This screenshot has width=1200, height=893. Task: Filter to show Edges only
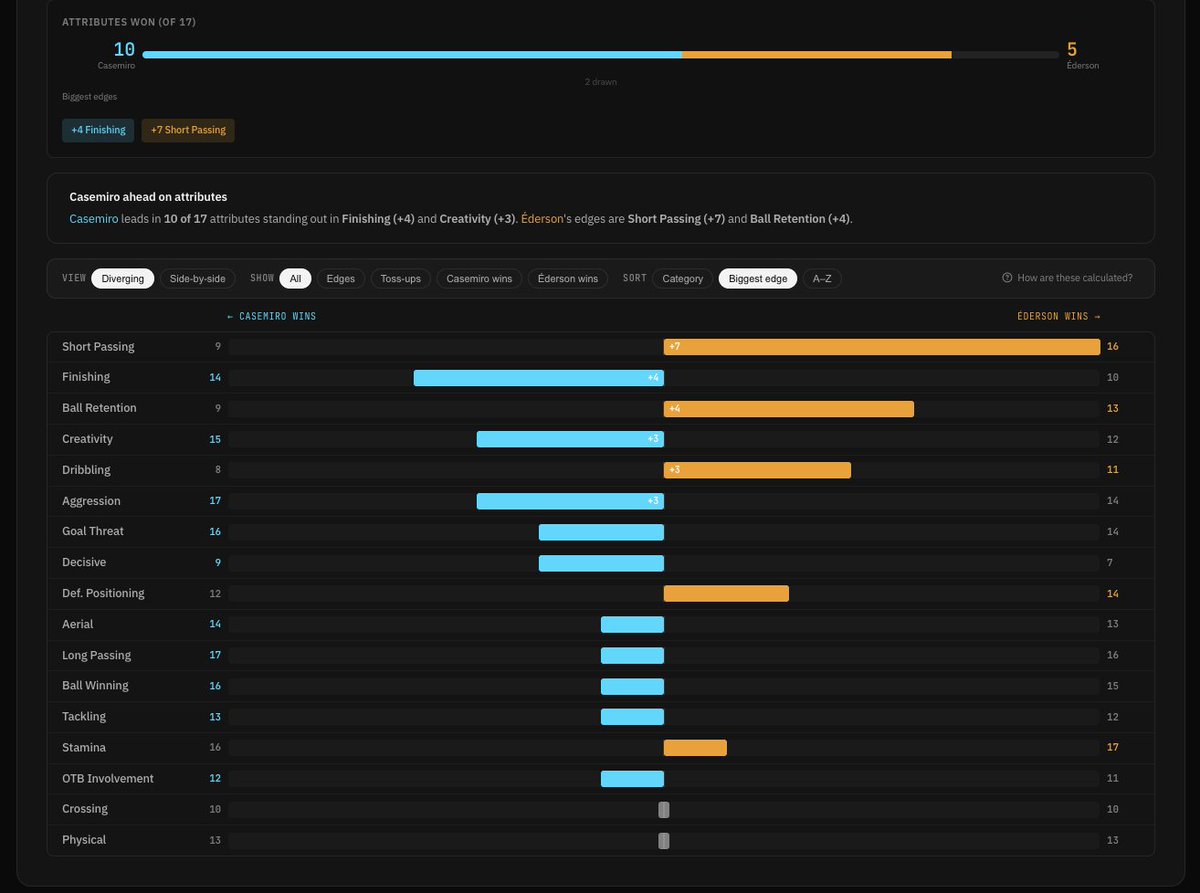pos(341,278)
